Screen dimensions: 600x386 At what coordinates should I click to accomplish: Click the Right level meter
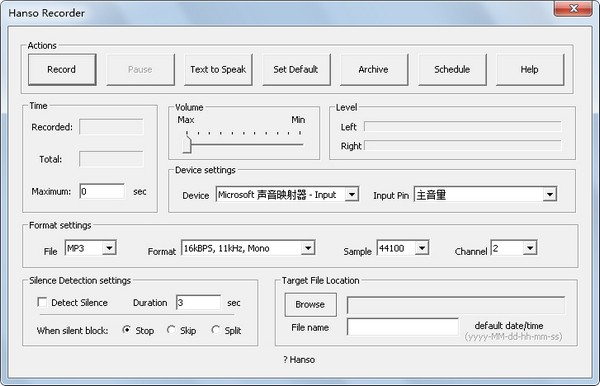pos(463,145)
